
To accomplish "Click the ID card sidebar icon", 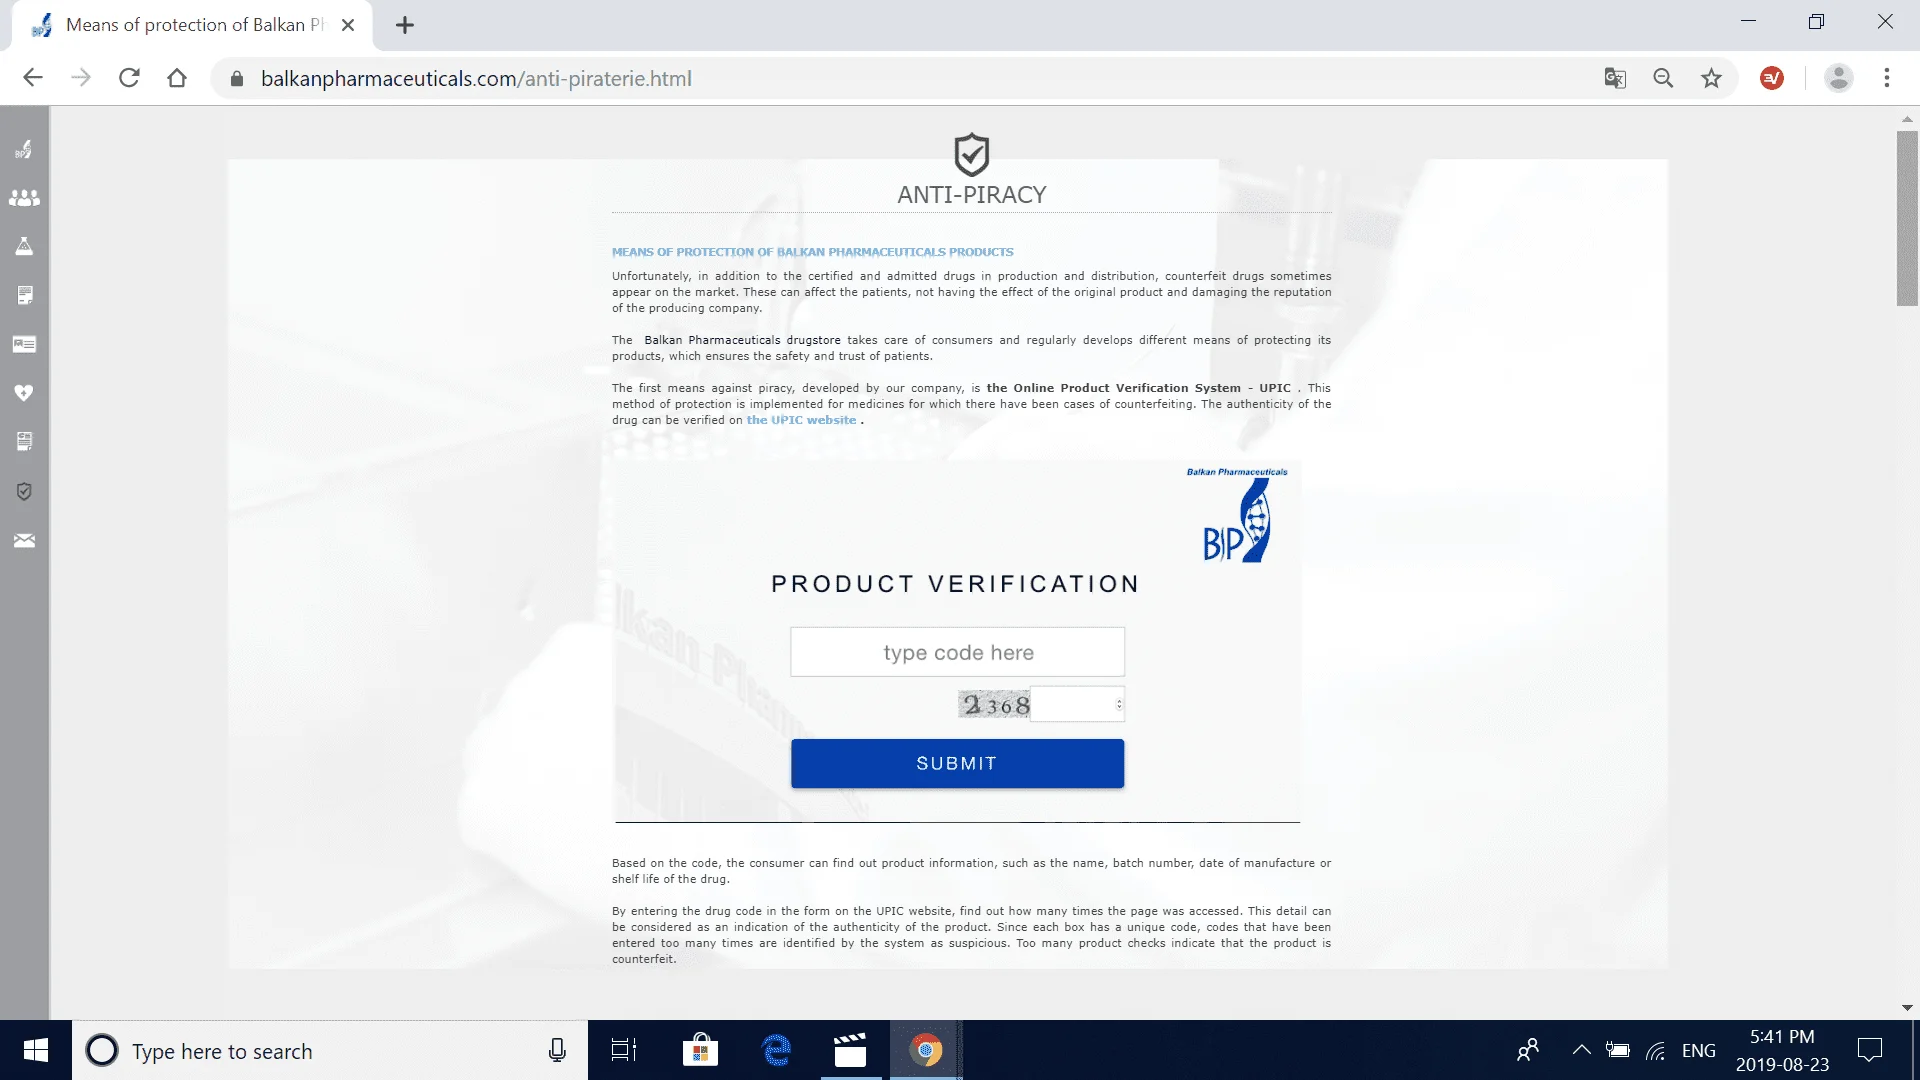I will point(24,344).
